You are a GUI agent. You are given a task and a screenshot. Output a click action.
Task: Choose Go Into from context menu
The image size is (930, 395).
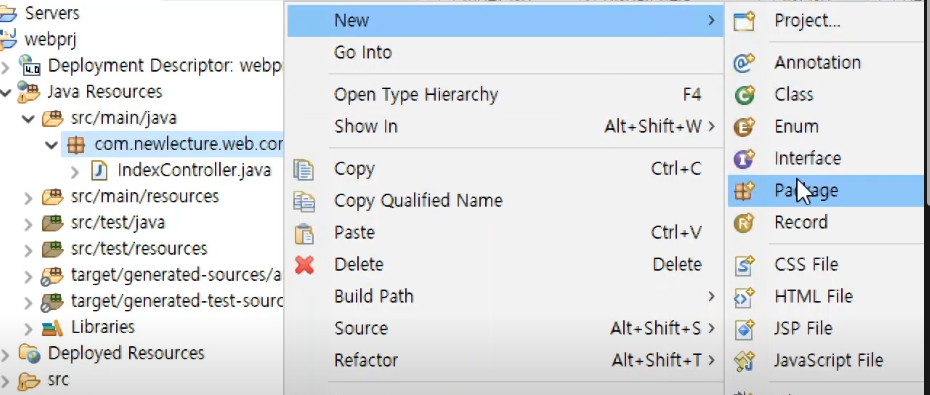click(505, 52)
